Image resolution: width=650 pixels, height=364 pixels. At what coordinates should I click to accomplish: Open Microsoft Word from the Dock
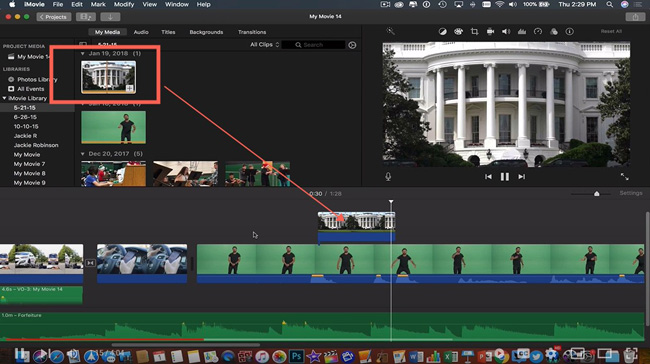coord(416,356)
